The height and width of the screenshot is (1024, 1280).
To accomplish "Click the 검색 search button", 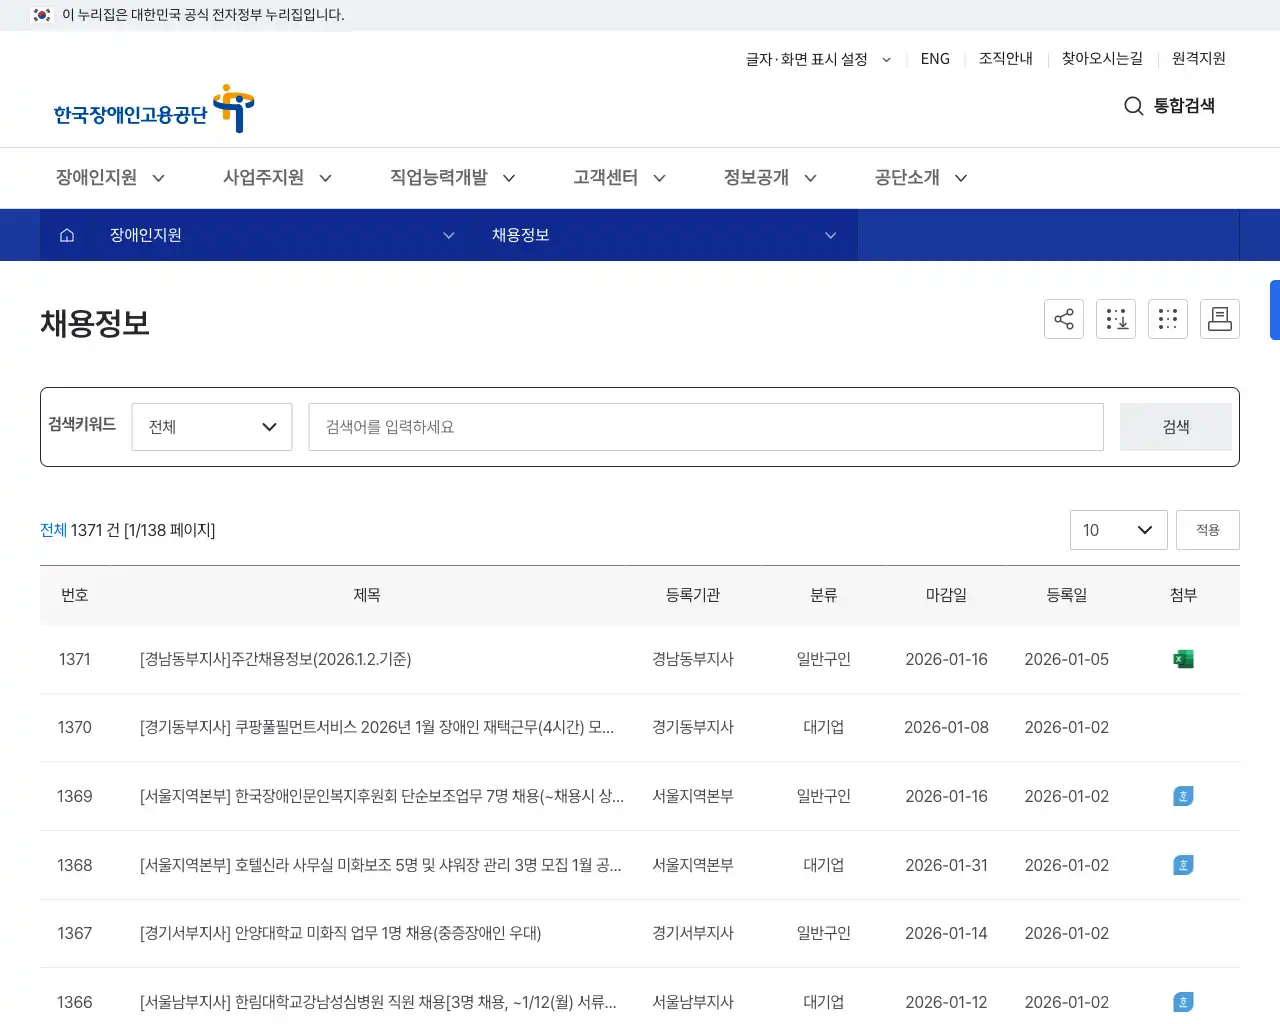I will pyautogui.click(x=1175, y=426).
